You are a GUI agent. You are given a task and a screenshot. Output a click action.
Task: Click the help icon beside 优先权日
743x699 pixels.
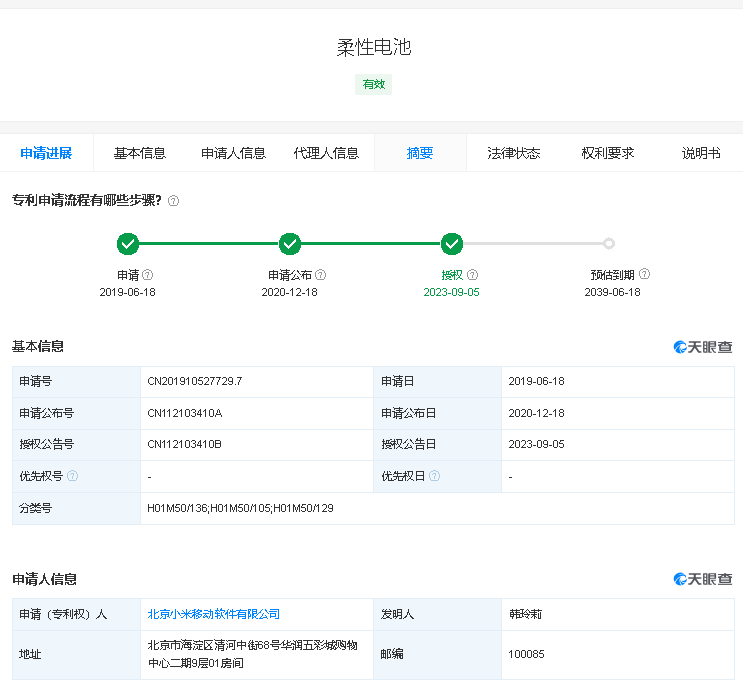(x=434, y=476)
